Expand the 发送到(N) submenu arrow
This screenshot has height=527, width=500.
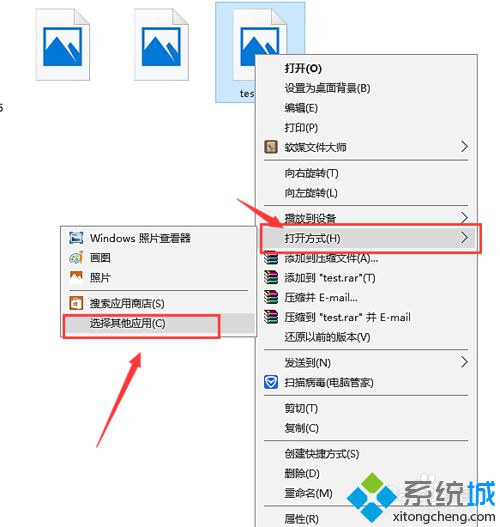pos(464,362)
